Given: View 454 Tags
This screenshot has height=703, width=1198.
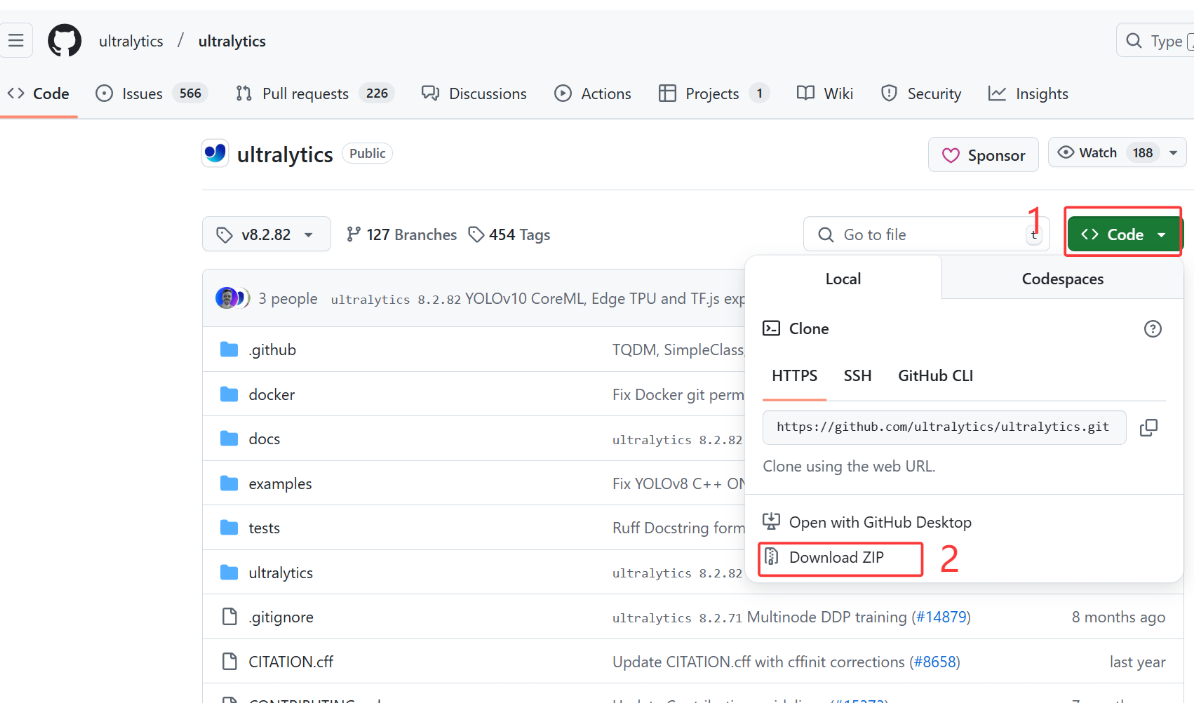Looking at the screenshot, I should (x=509, y=235).
